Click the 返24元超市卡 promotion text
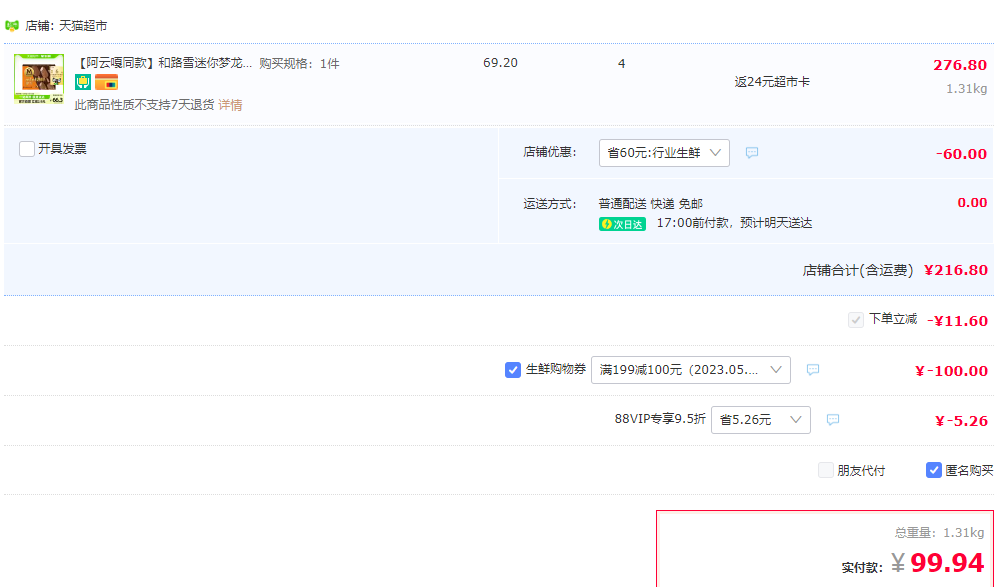Image resolution: width=1002 pixels, height=587 pixels. click(772, 82)
